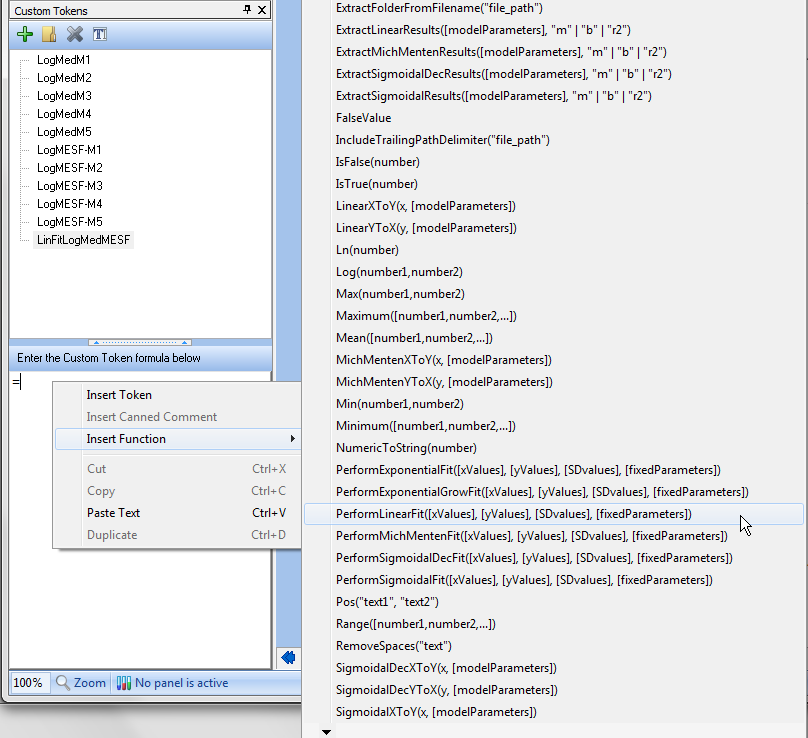Close the Custom Tokens panel
Viewport: 808px width, 738px height.
pos(262,10)
